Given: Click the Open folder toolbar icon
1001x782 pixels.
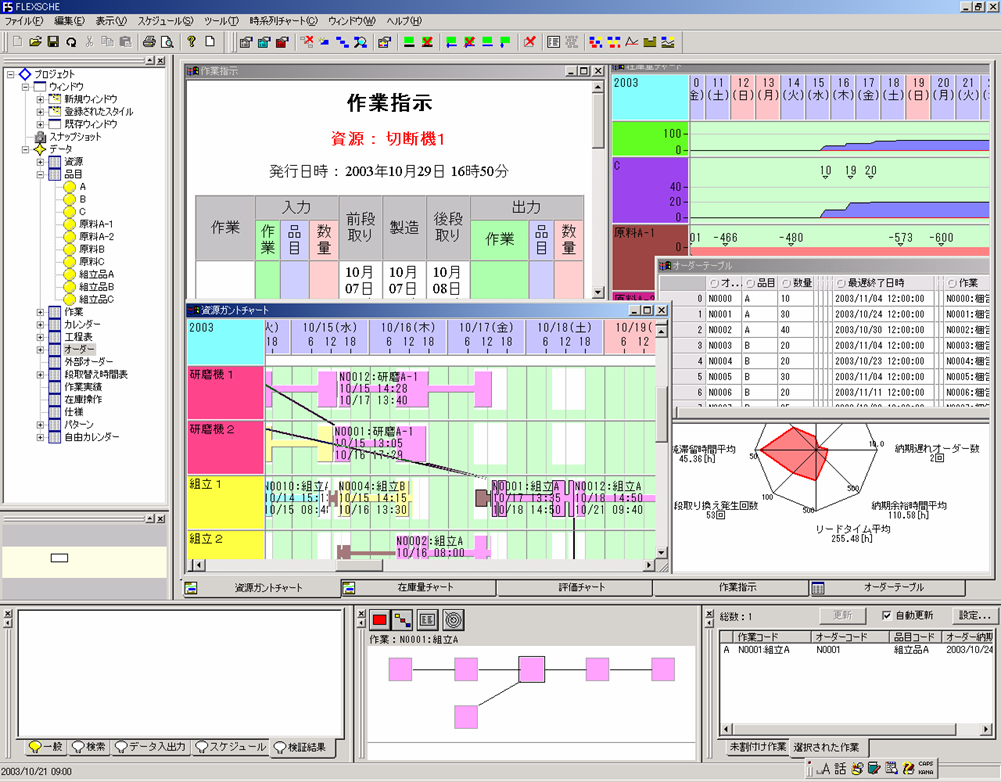Looking at the screenshot, I should pyautogui.click(x=36, y=42).
